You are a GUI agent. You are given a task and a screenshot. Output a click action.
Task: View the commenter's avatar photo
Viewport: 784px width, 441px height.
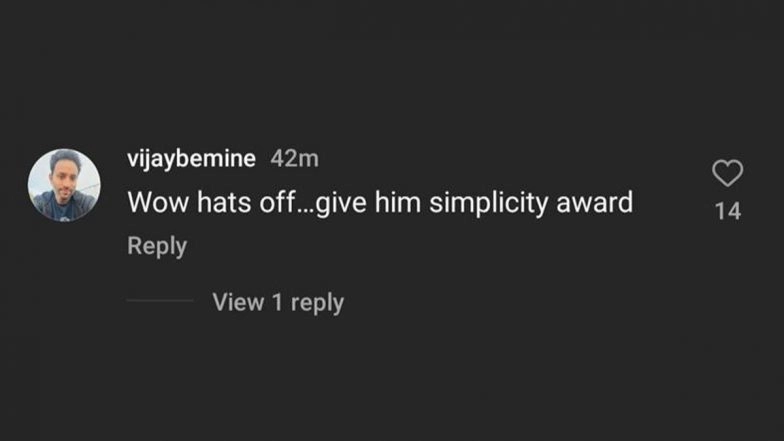pos(64,185)
